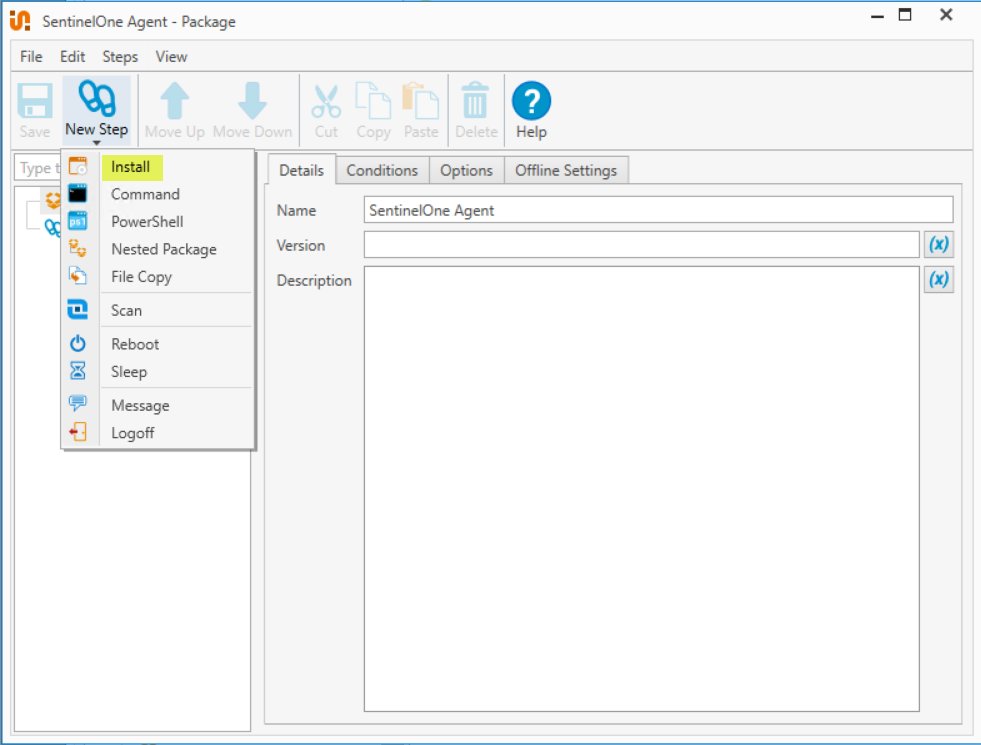Click the Message speech bubble icon

78,403
